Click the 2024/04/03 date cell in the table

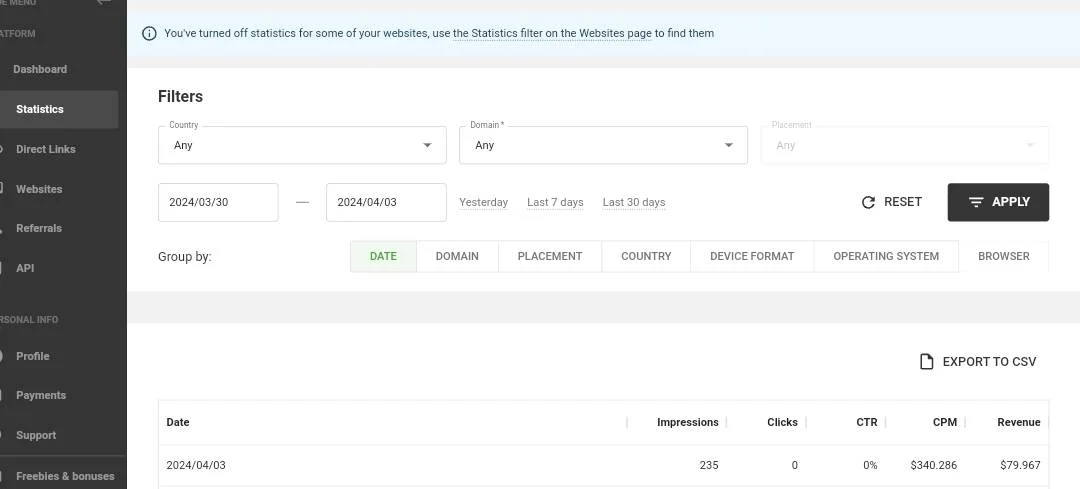pyautogui.click(x=196, y=466)
